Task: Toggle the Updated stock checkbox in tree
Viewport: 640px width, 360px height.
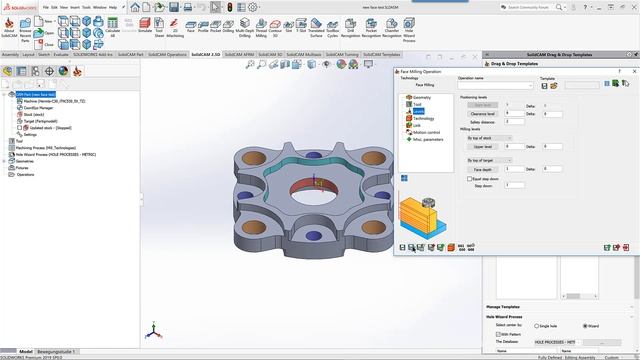Action: point(19,128)
